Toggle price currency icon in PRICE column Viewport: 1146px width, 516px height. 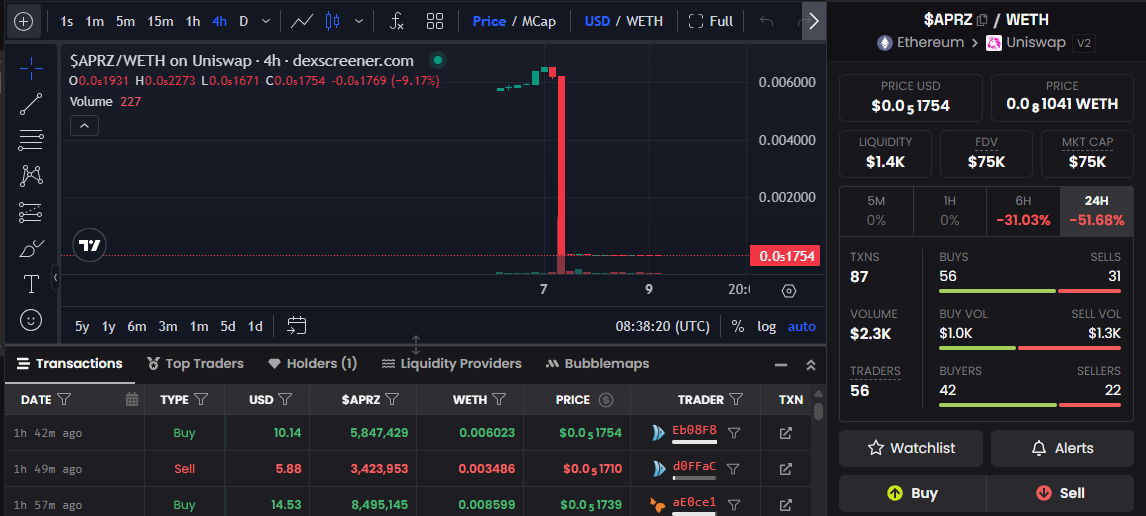pyautogui.click(x=605, y=400)
